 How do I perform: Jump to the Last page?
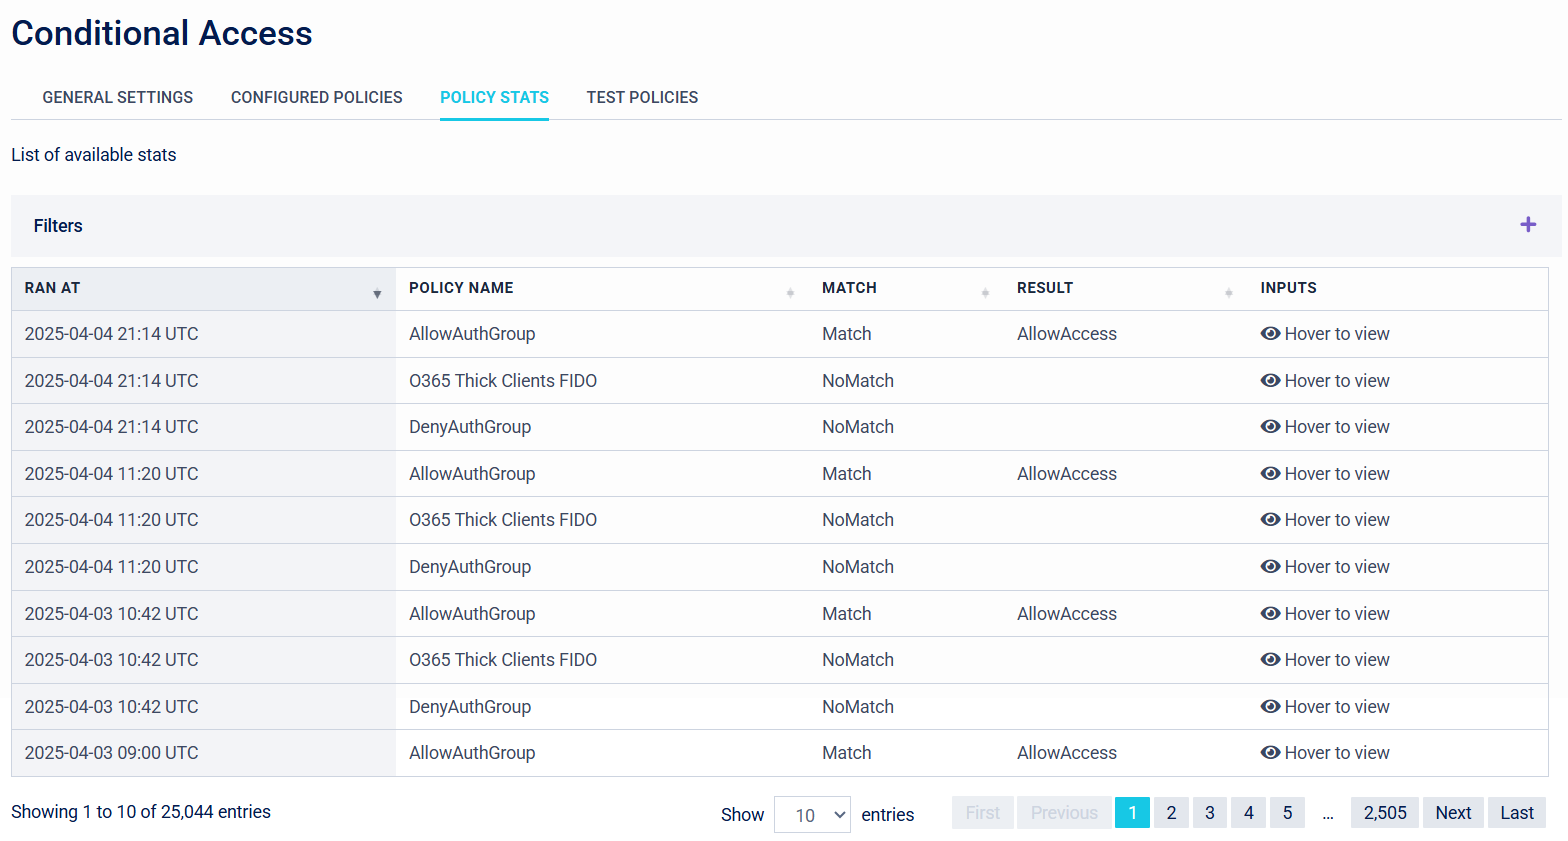click(x=1516, y=813)
